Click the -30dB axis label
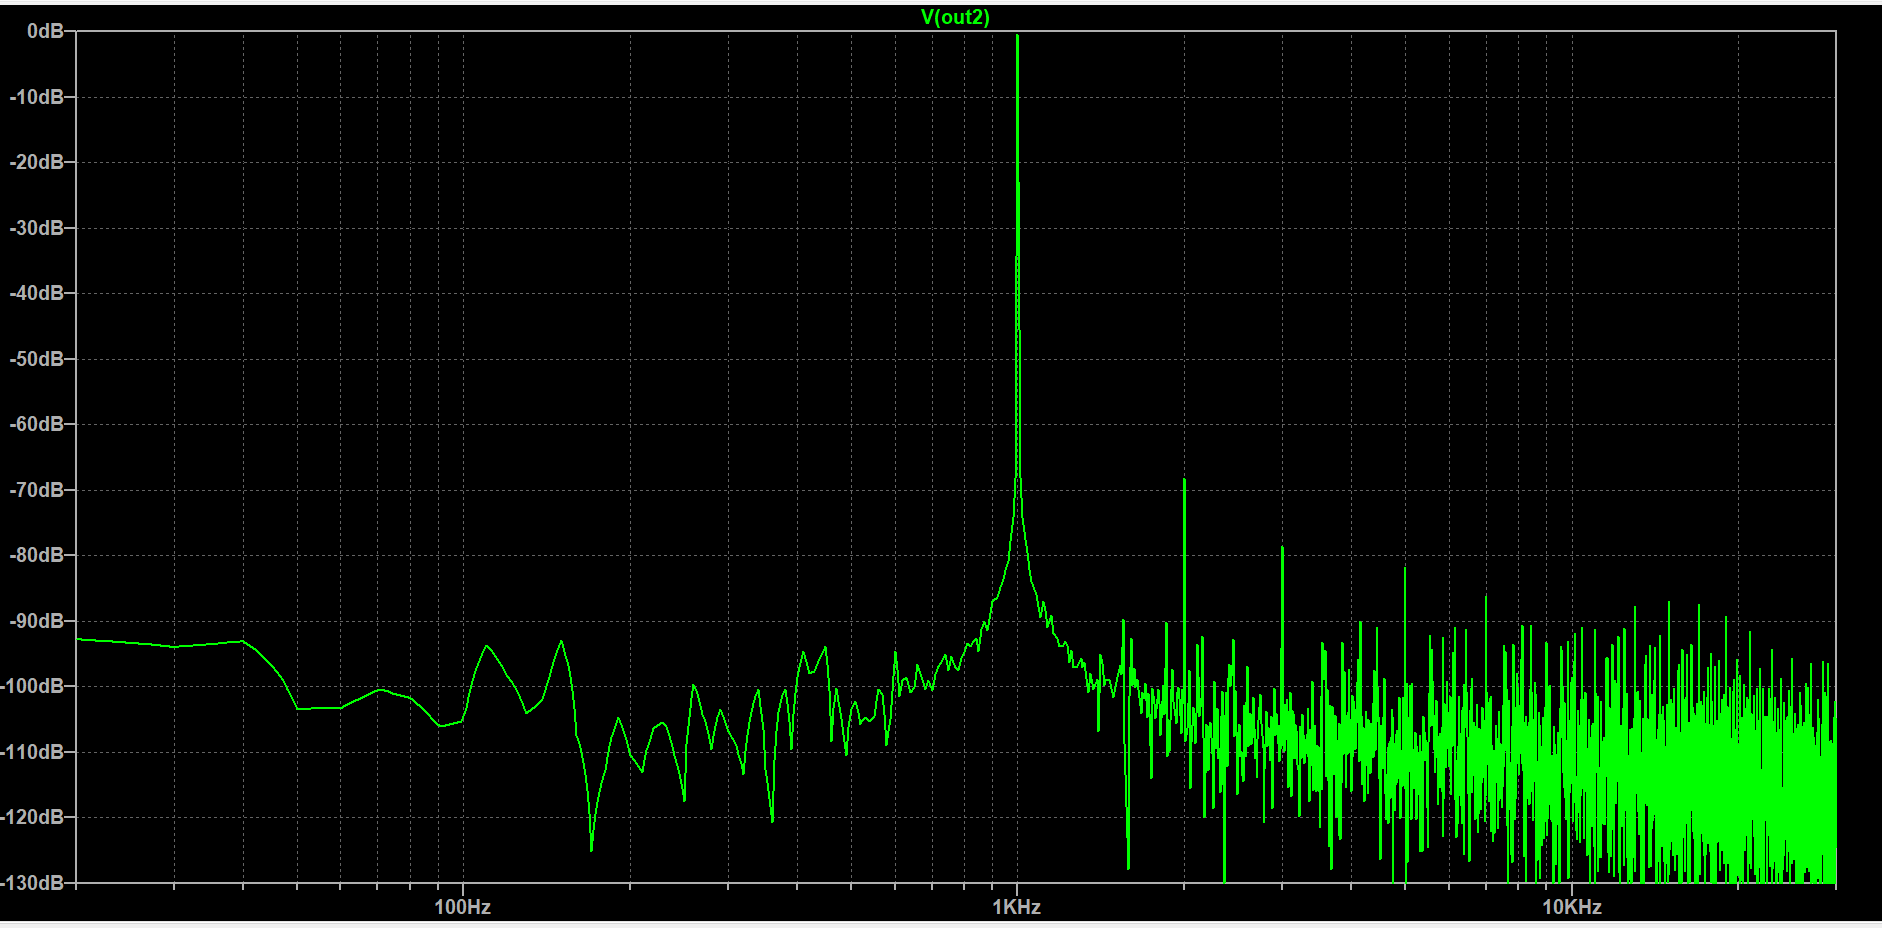Screen dimensions: 1882x928 click(x=37, y=228)
